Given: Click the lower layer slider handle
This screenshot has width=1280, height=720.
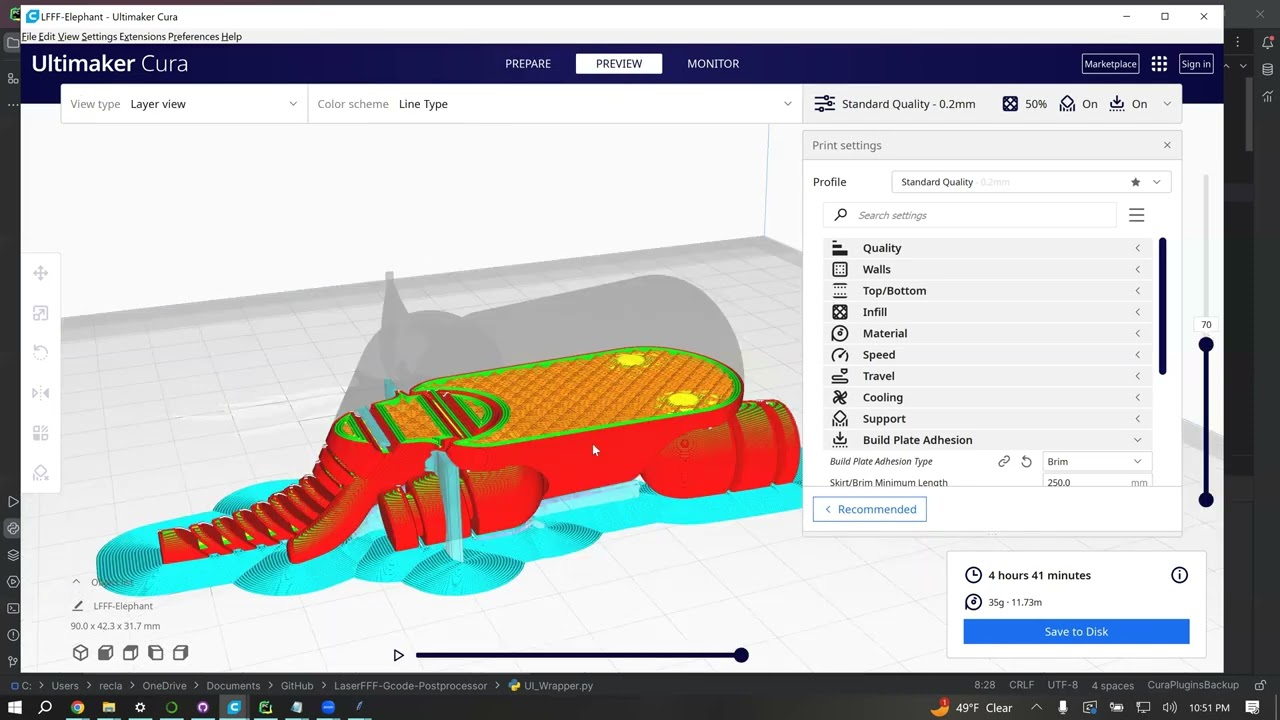Looking at the screenshot, I should [1206, 500].
